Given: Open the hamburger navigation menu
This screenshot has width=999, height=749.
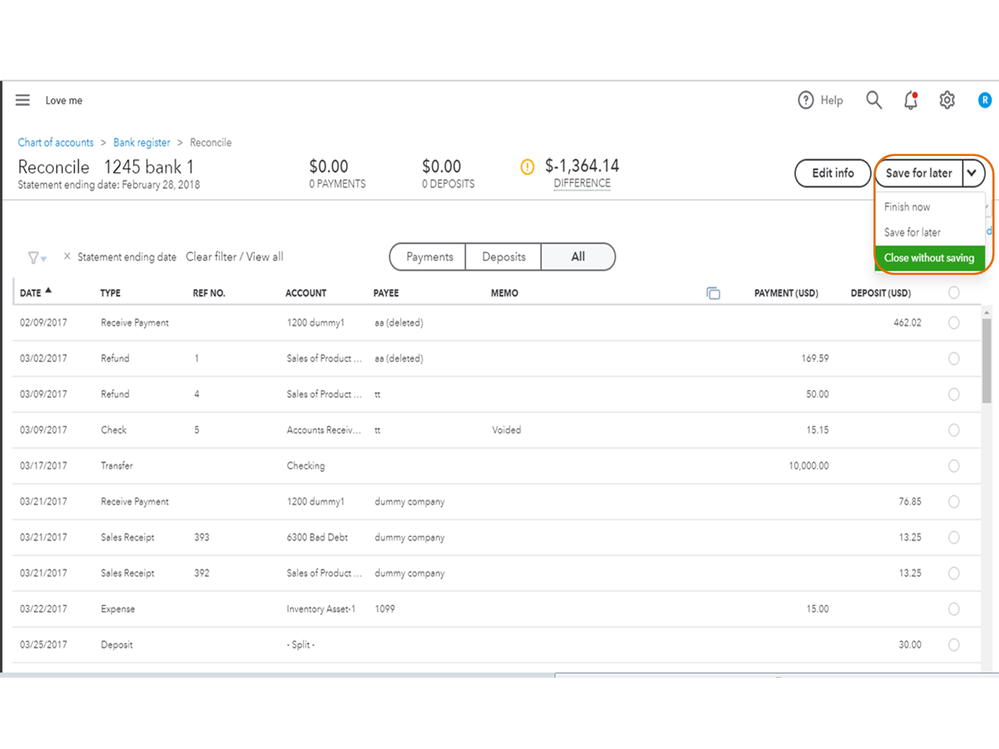Looking at the screenshot, I should pos(23,100).
